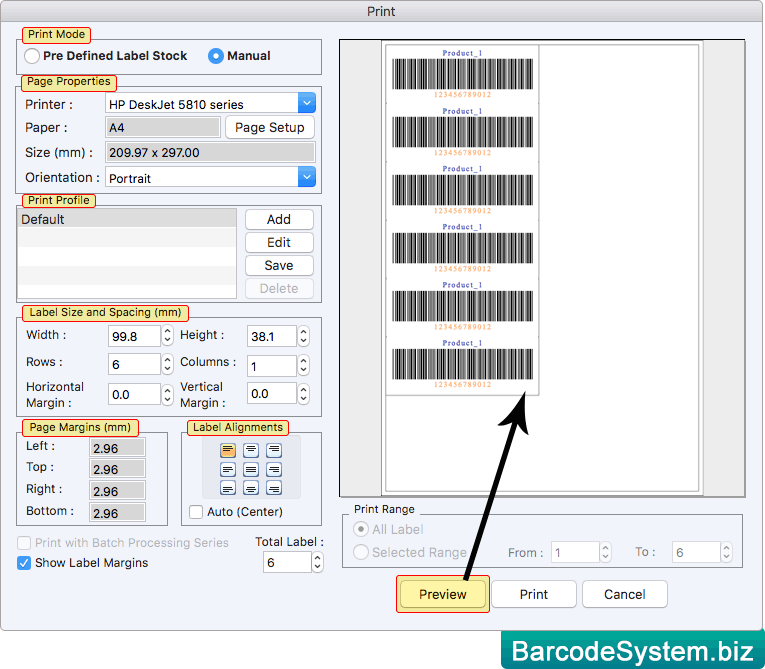The width and height of the screenshot is (765, 669).
Task: Adjust label Height stepper
Action: pyautogui.click(x=304, y=336)
